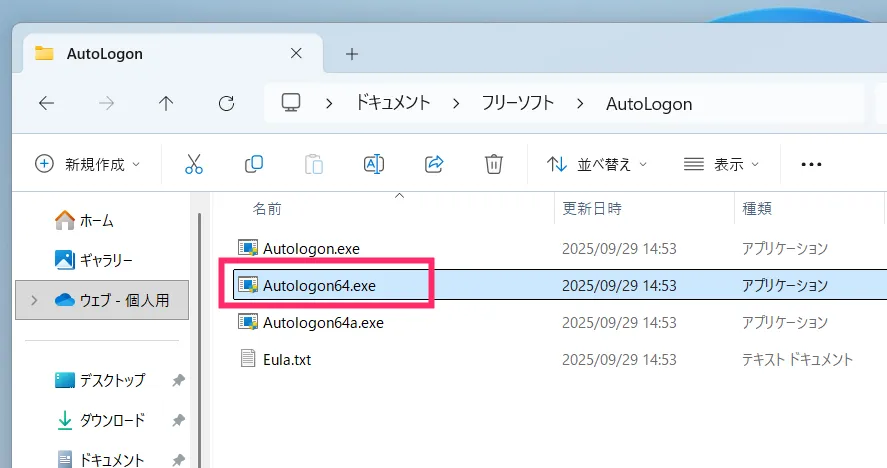887x468 pixels.
Task: Sort by the 名前 column header
Action: coord(267,209)
